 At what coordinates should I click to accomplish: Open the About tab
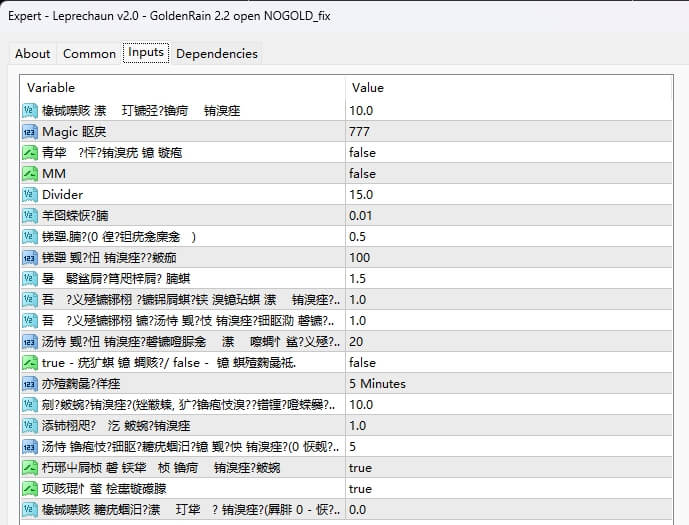(33, 54)
